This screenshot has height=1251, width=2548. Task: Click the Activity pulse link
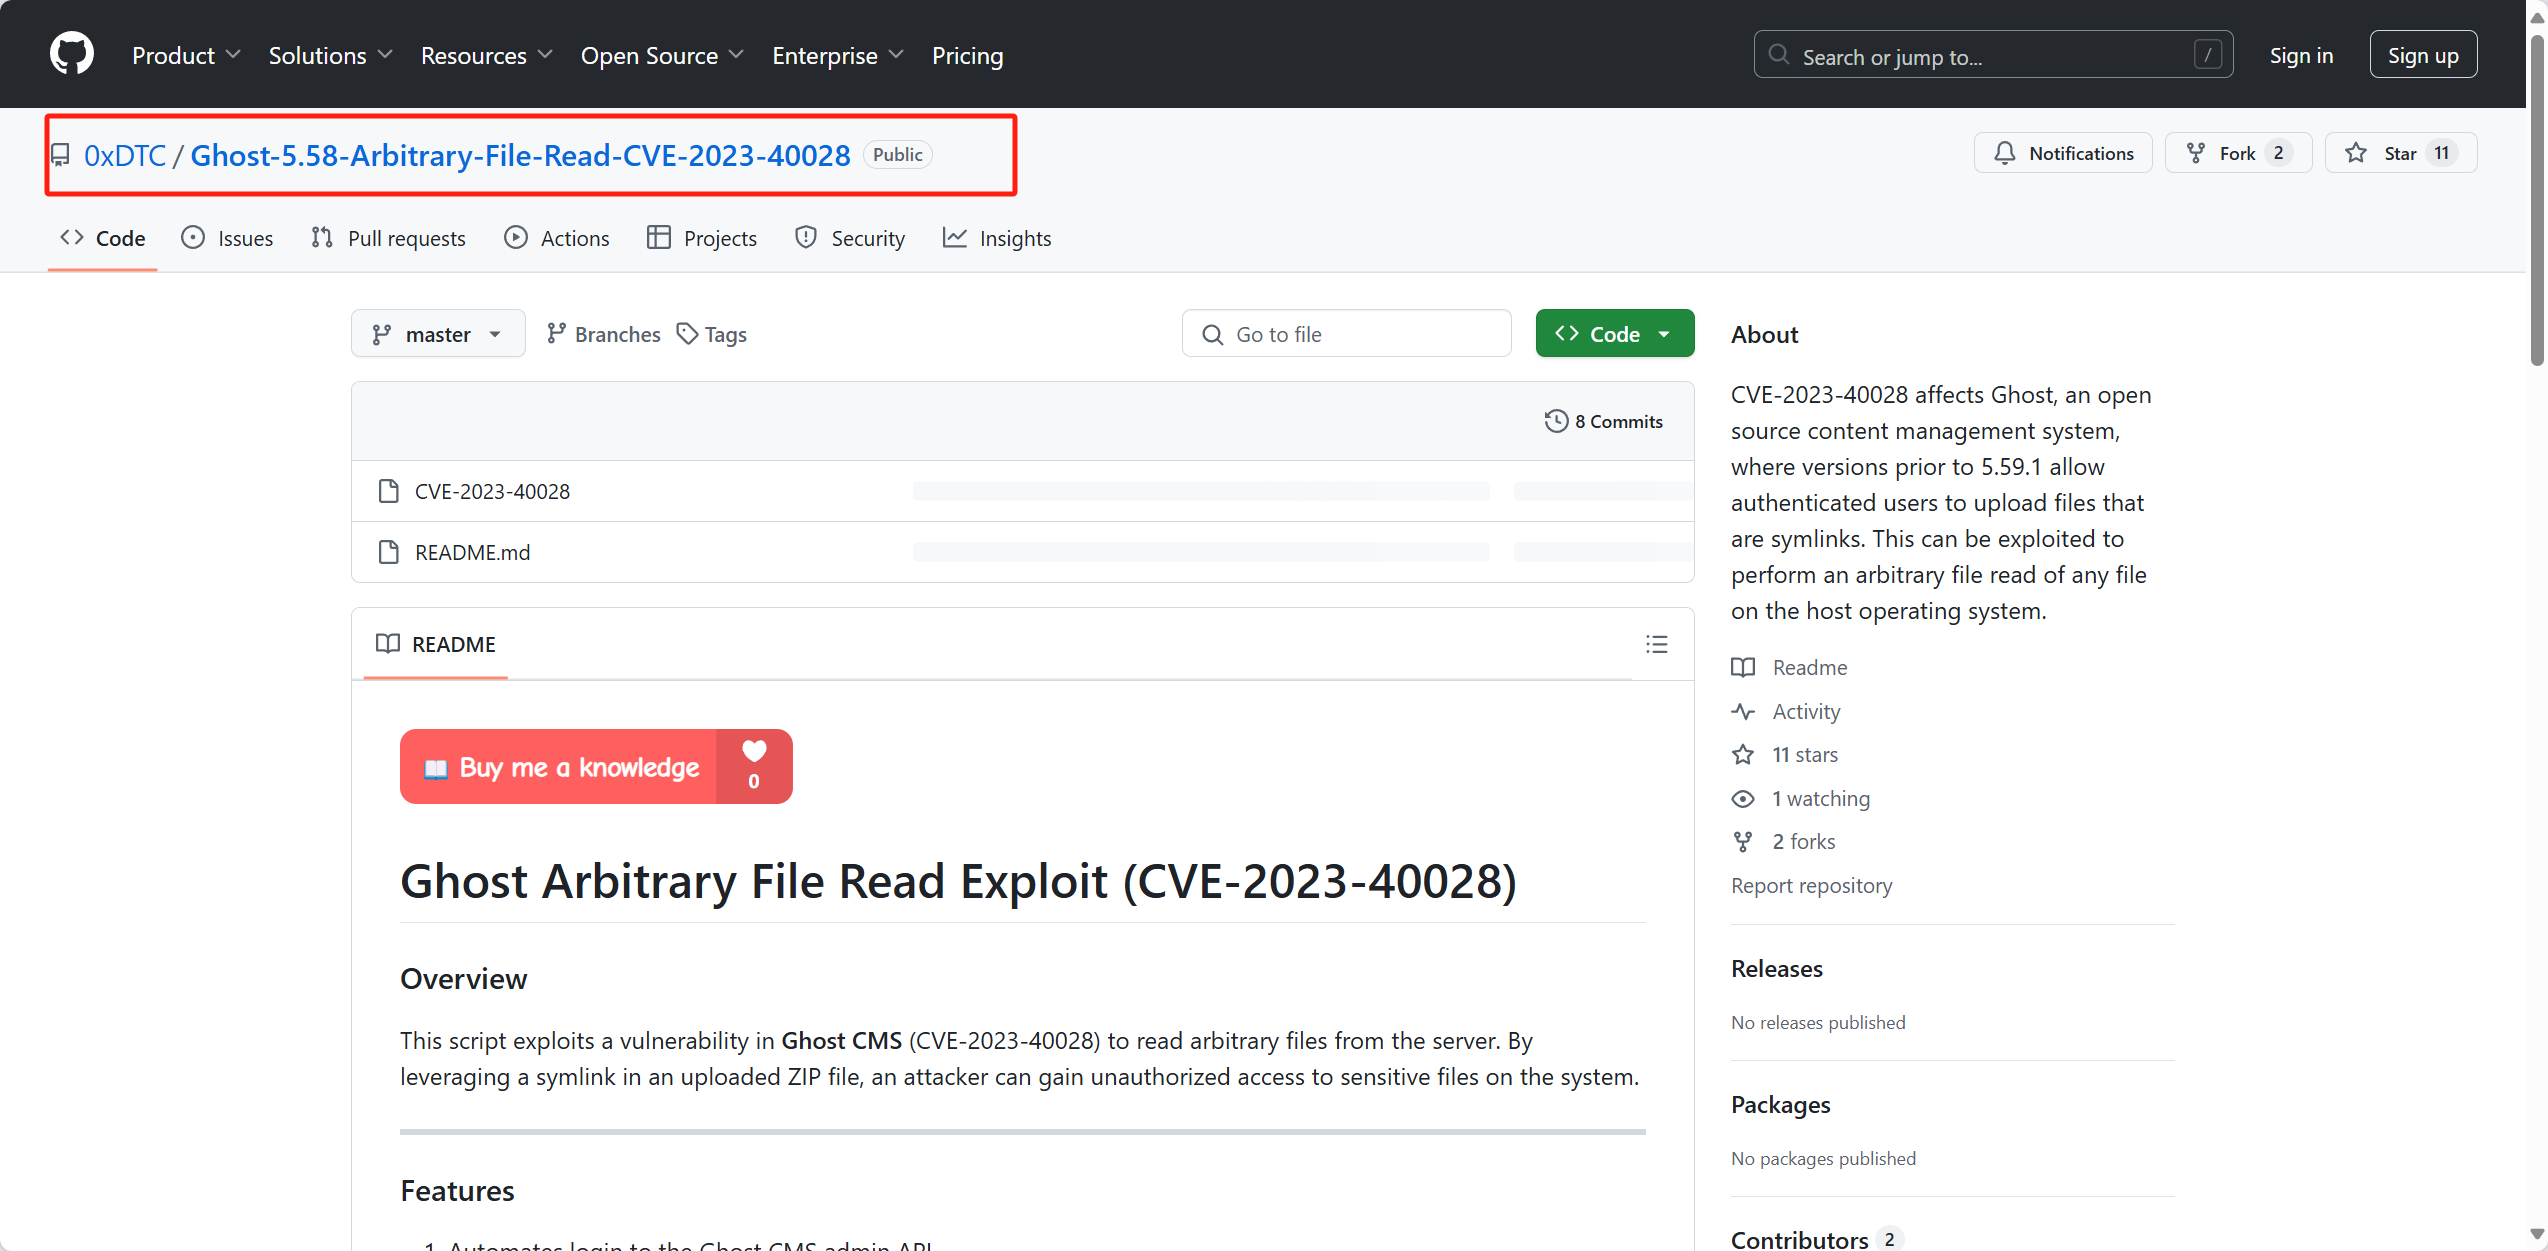pos(1805,711)
